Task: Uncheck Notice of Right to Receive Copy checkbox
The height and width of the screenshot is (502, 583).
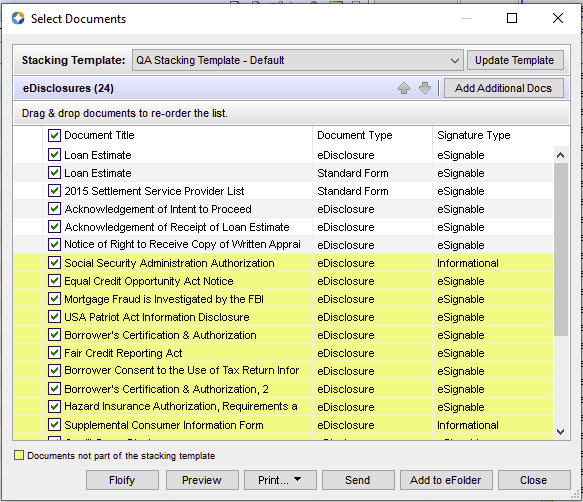Action: (x=54, y=245)
